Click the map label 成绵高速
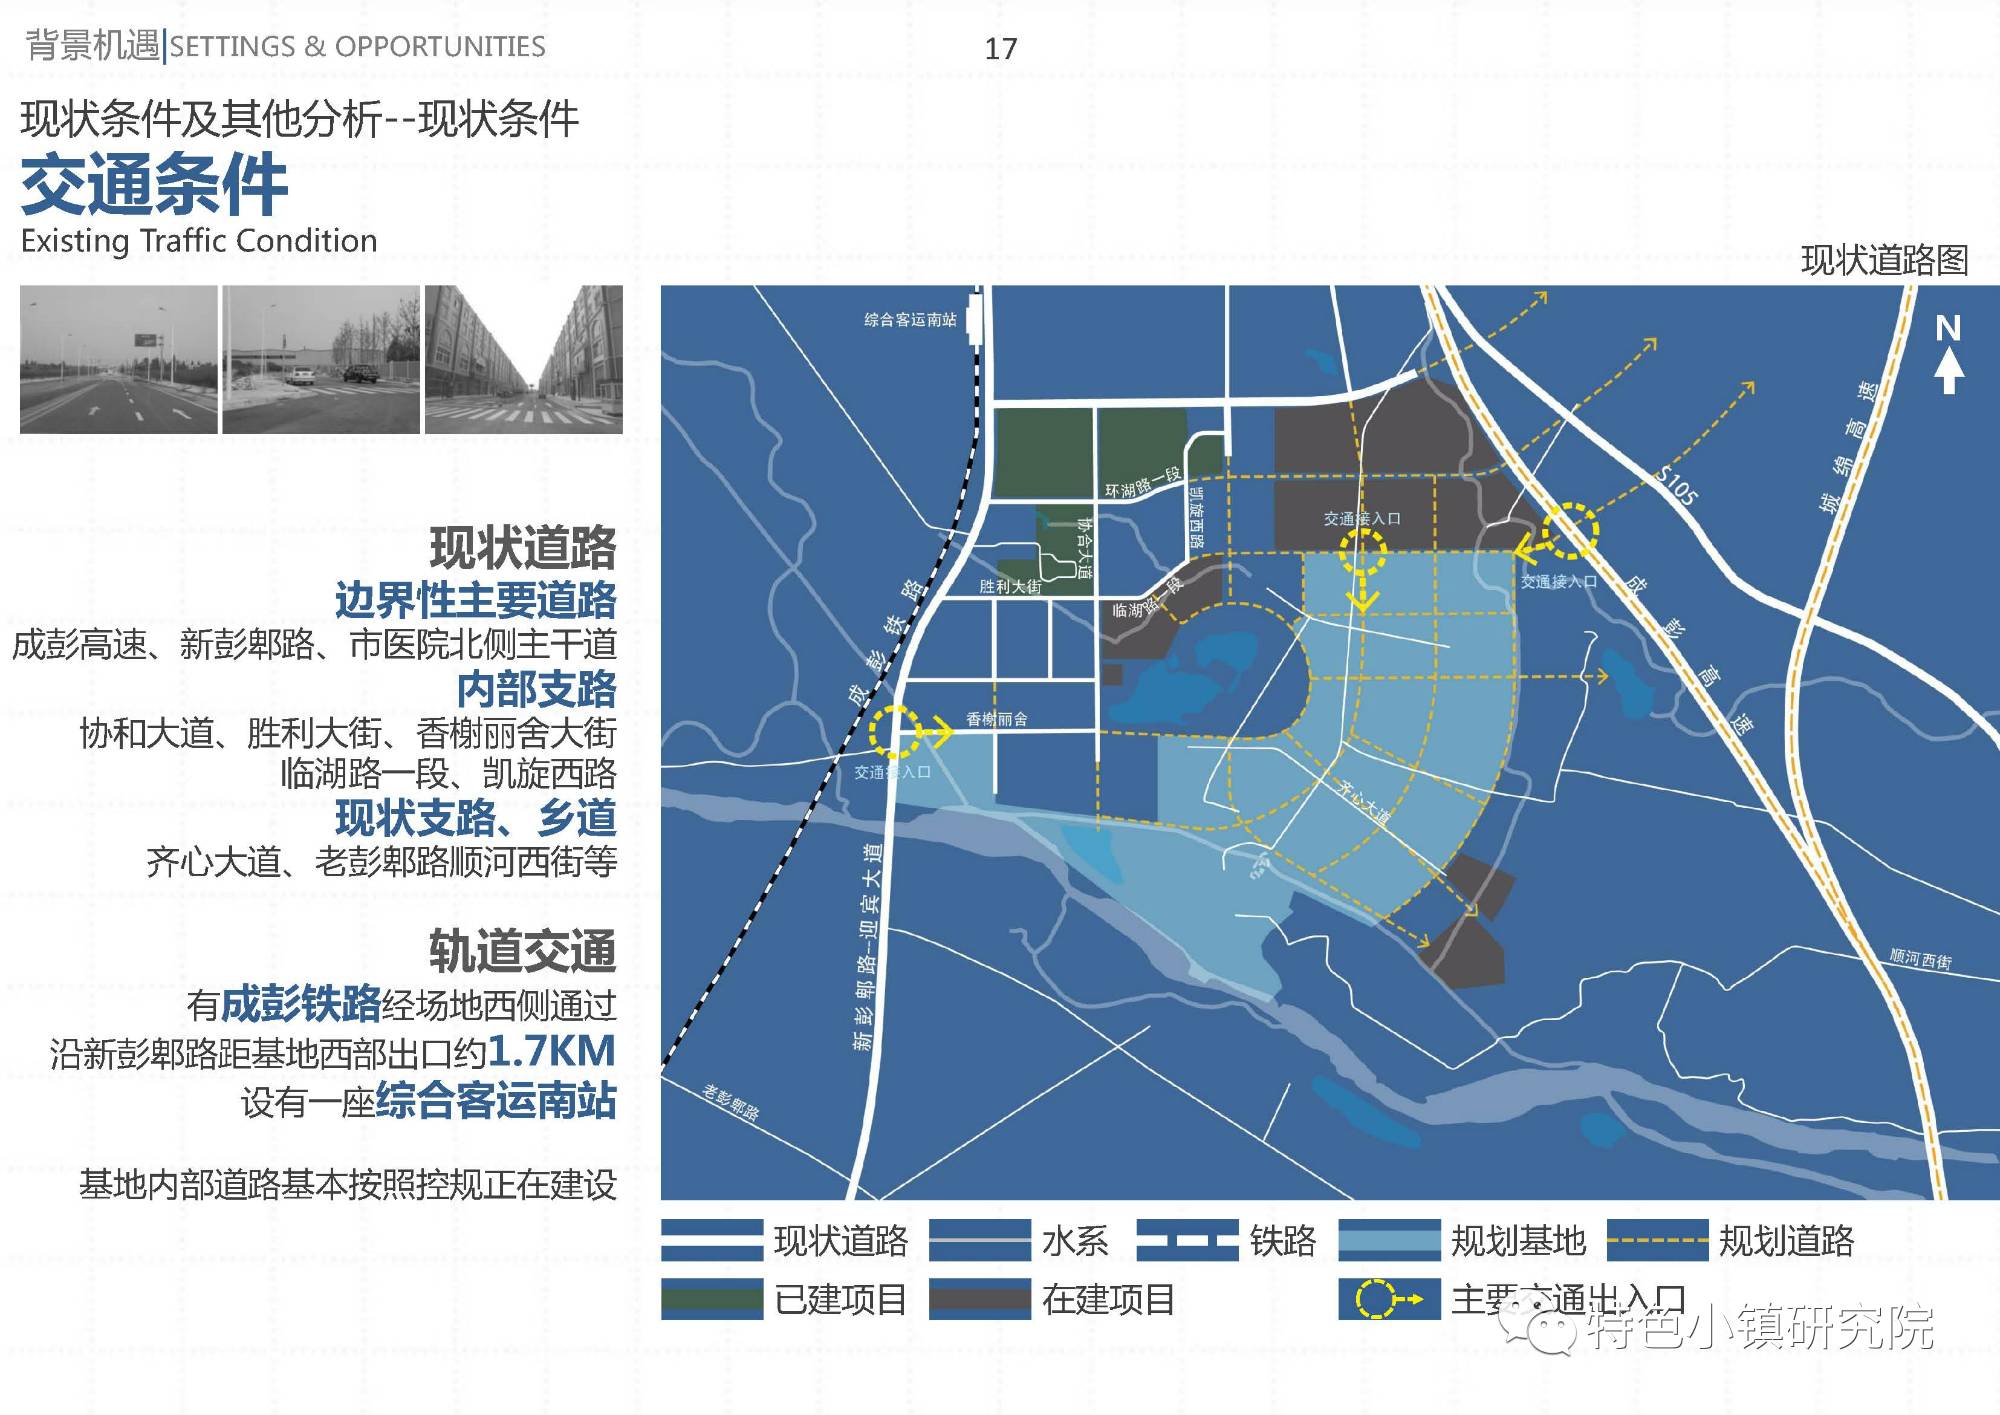 (x=1850, y=446)
